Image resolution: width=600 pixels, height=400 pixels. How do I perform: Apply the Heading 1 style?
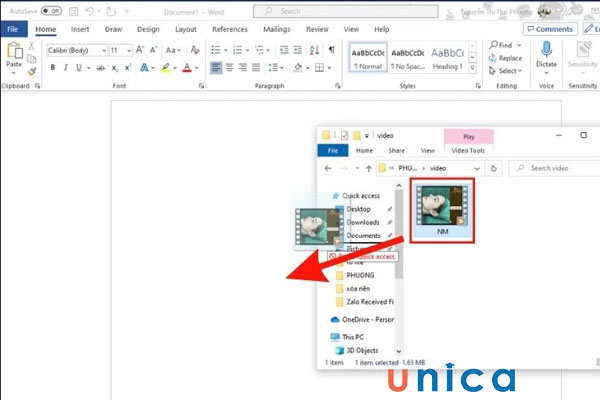tap(448, 57)
